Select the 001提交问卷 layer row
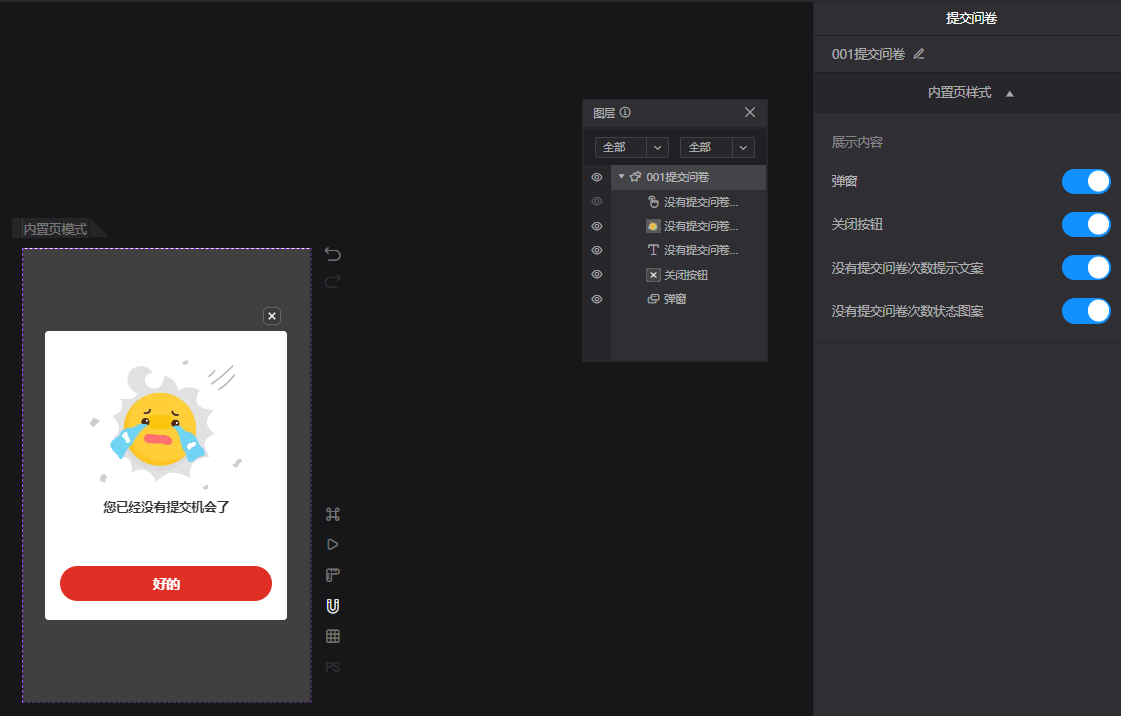 tap(688, 177)
